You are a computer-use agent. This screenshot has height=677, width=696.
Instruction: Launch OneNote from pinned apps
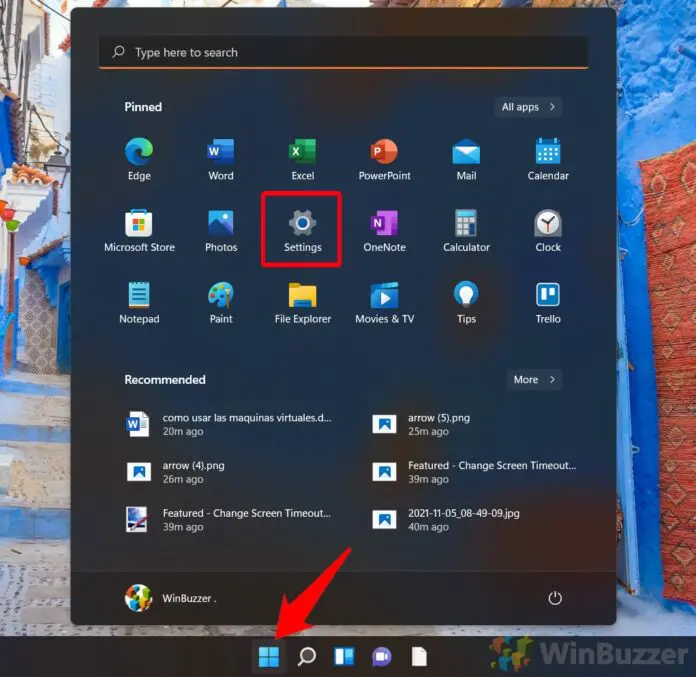(x=384, y=231)
